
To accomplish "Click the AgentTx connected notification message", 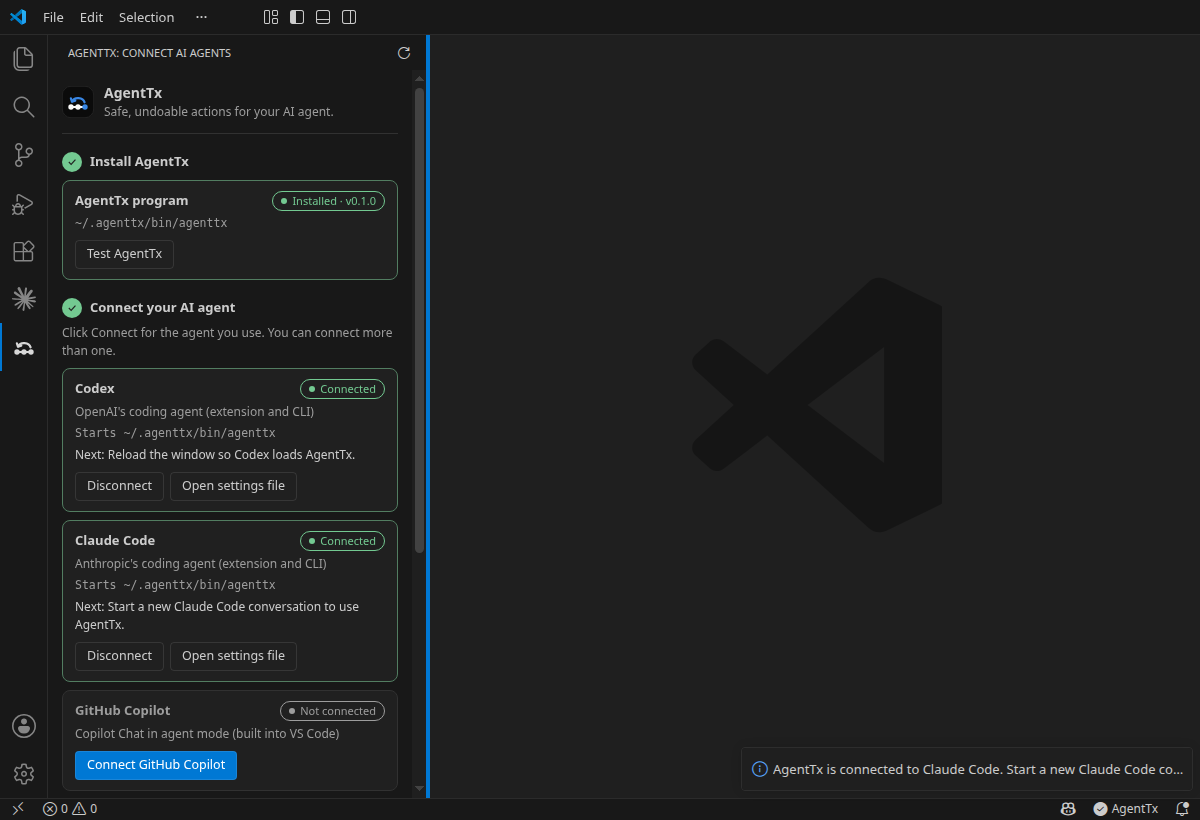I will click(x=978, y=770).
